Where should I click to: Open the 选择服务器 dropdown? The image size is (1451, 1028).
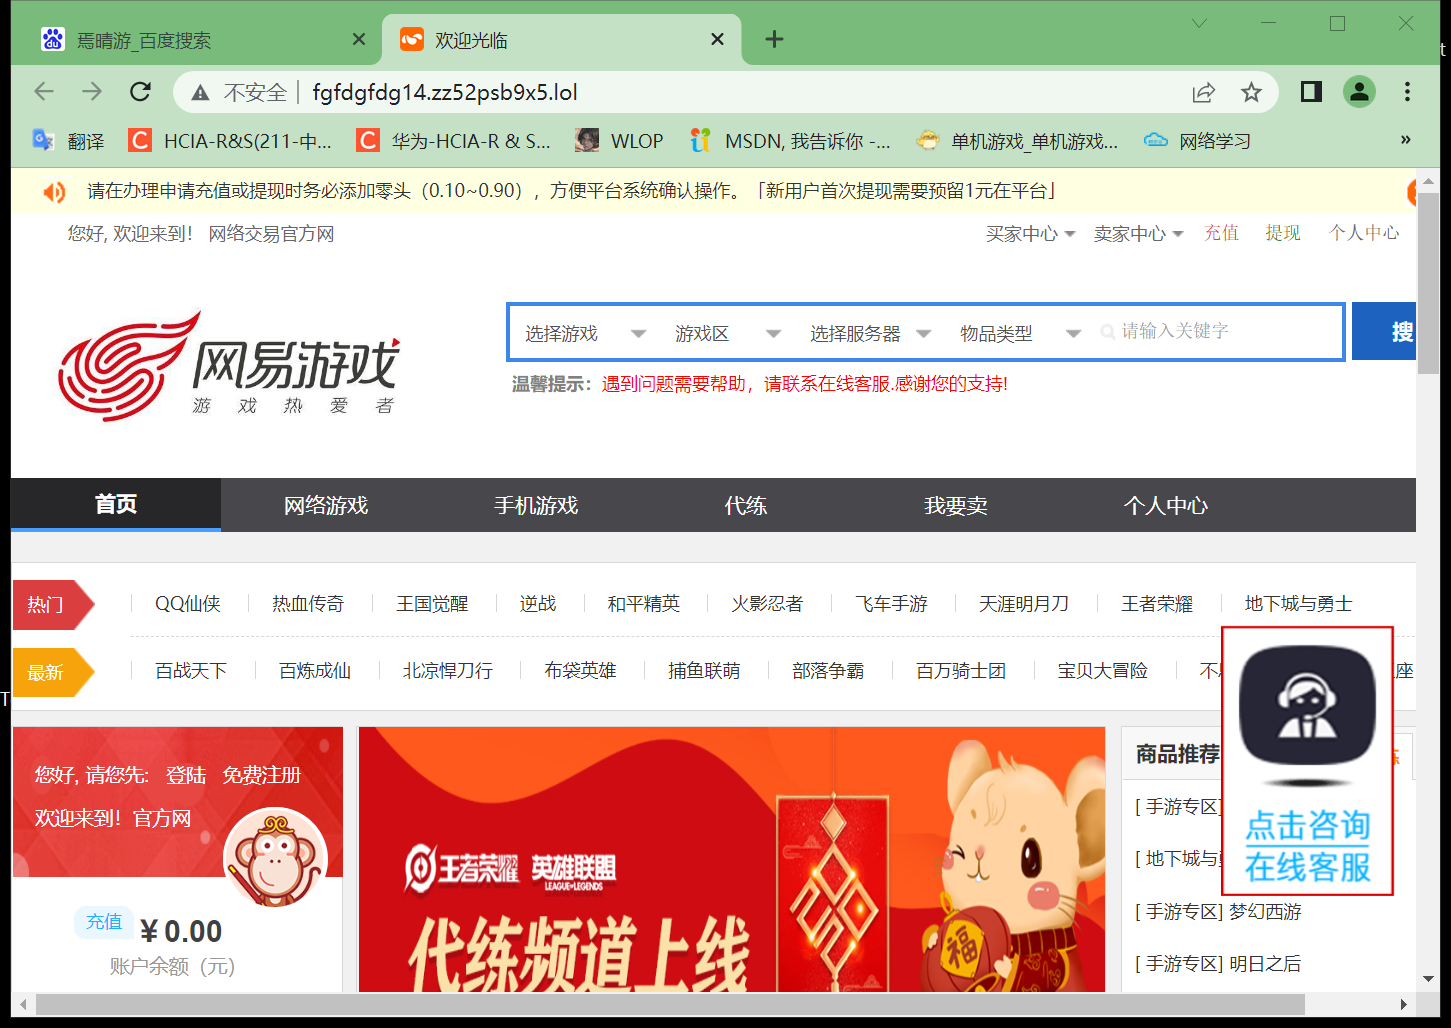870,333
